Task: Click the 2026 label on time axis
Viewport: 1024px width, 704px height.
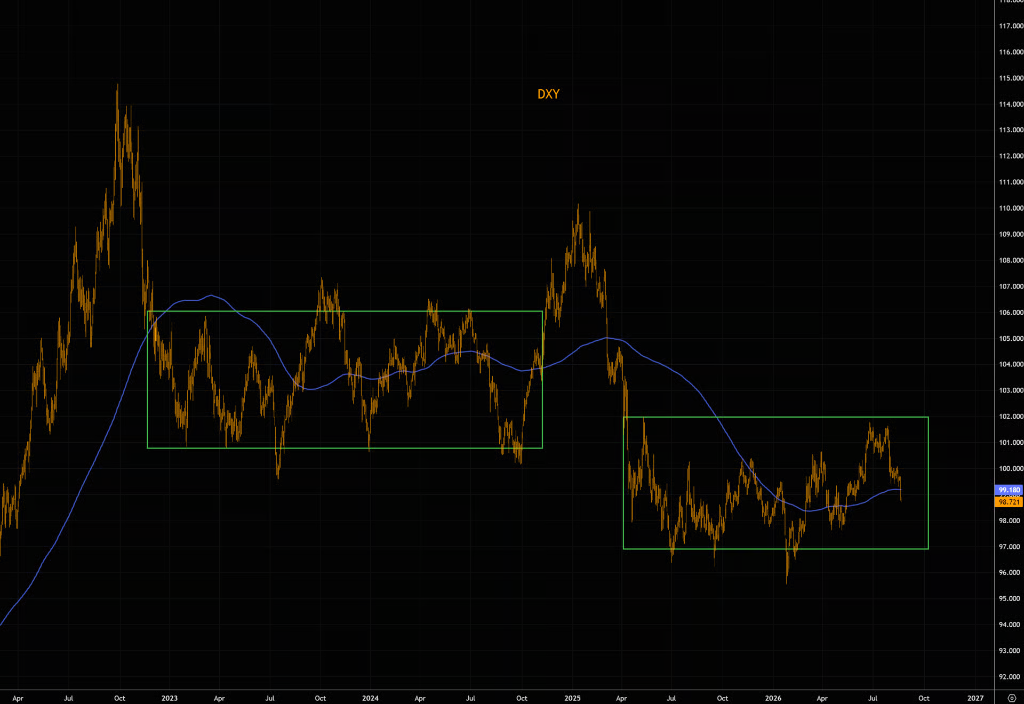Action: tap(773, 698)
